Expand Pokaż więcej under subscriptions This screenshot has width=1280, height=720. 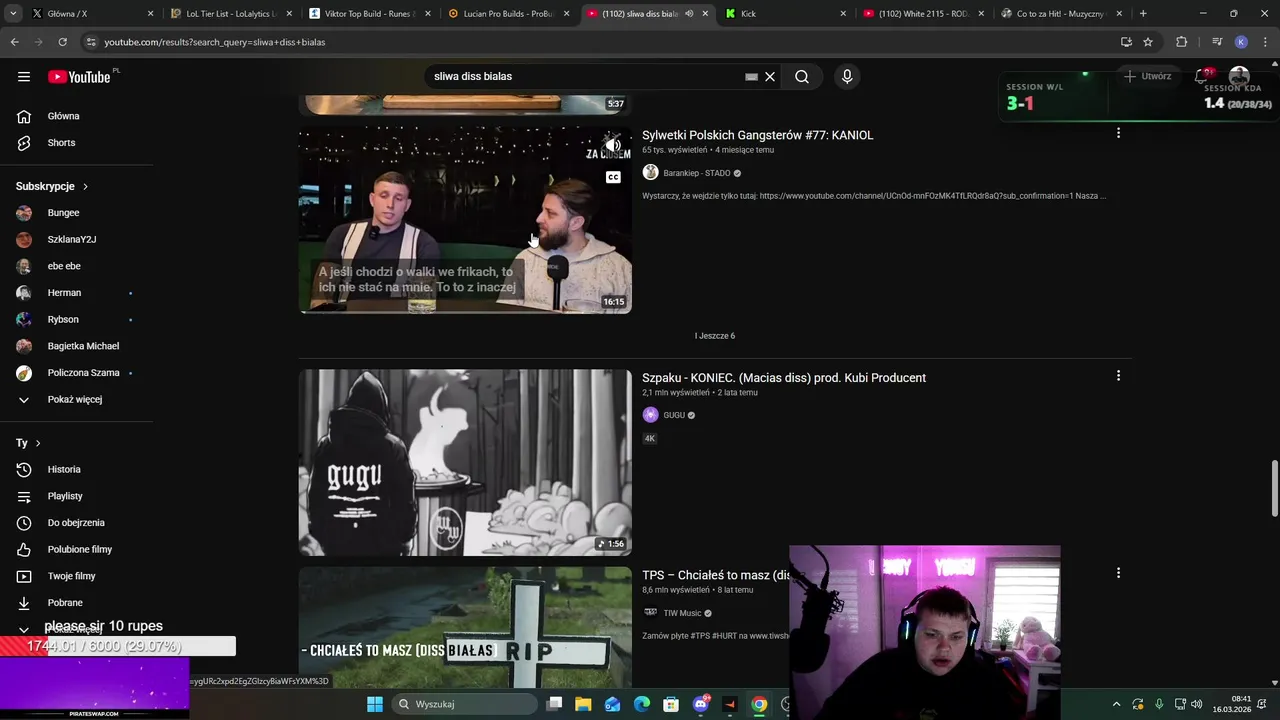(x=77, y=399)
